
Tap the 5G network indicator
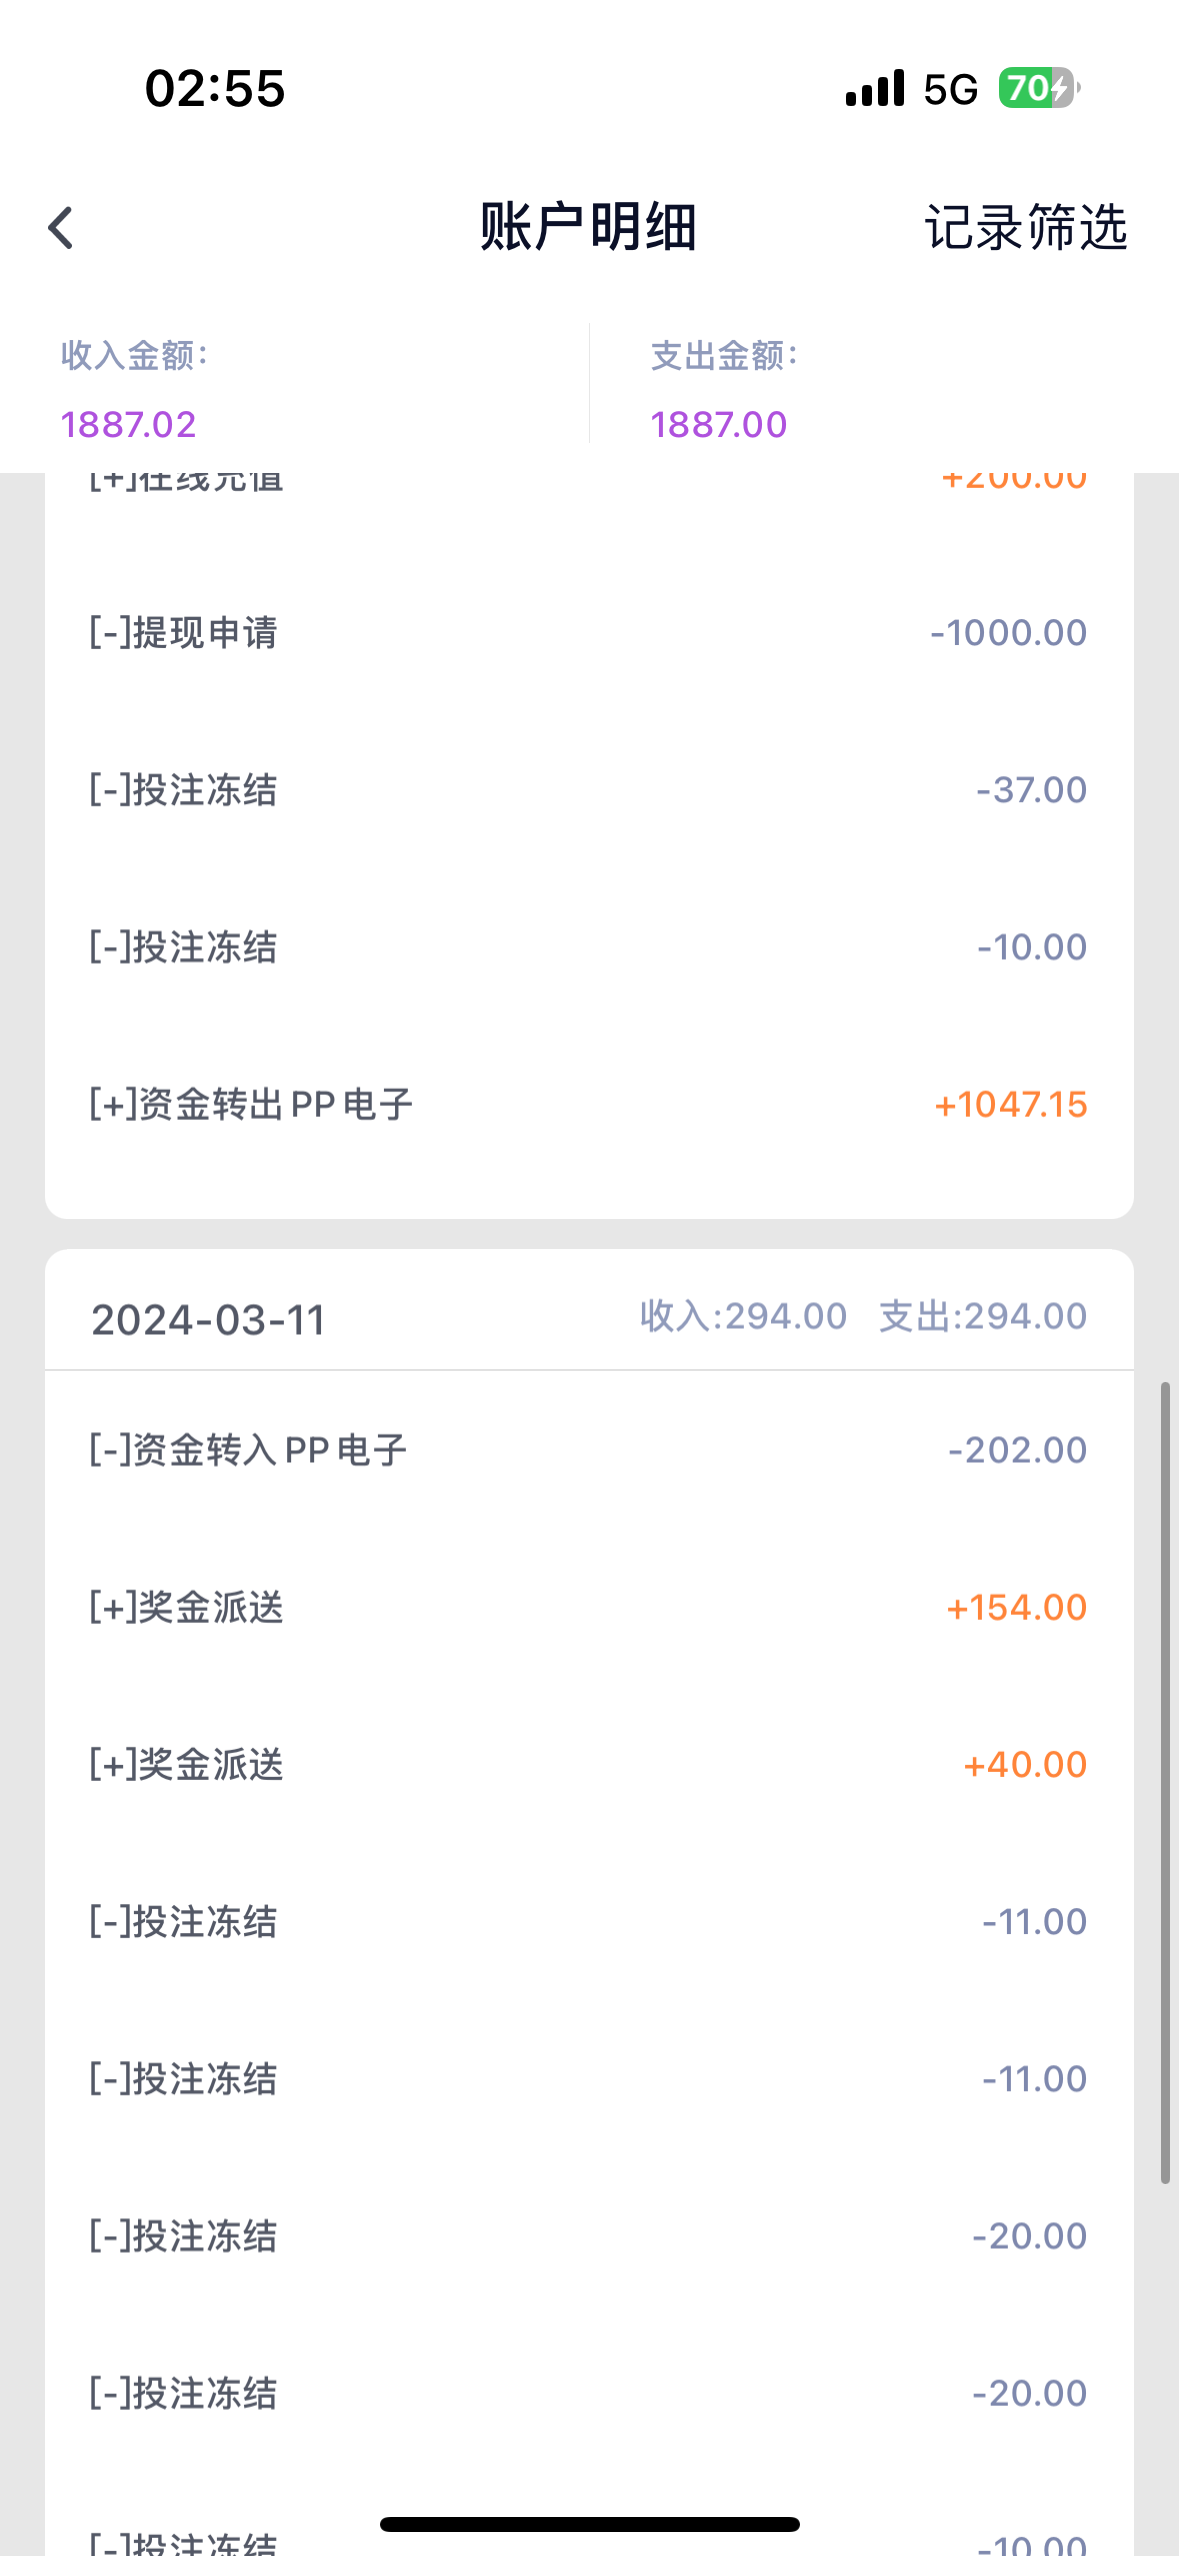point(950,90)
